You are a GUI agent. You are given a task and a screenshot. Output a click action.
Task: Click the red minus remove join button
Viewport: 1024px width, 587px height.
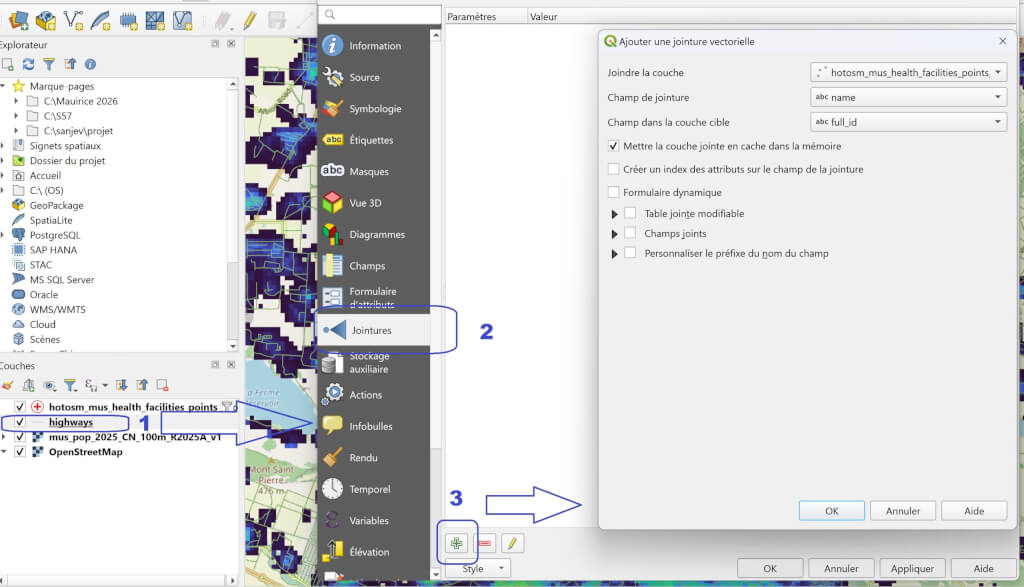point(485,543)
